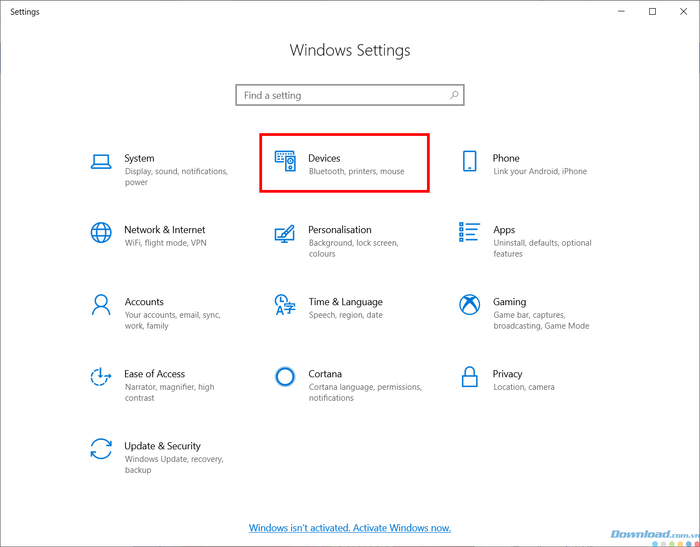The width and height of the screenshot is (700, 547).
Task: Click the Network & Internet globe icon
Action: coord(101,233)
